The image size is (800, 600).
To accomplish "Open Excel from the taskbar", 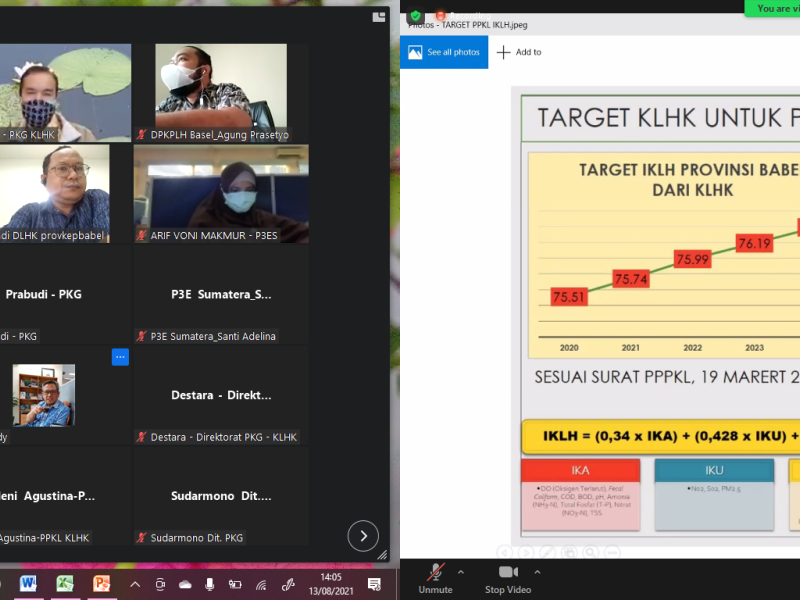I will click(65, 583).
